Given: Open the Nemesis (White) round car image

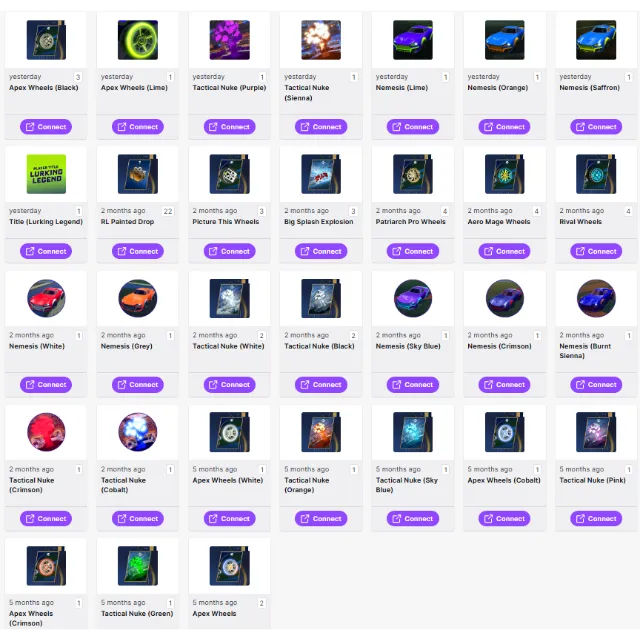Looking at the screenshot, I should coord(46,298).
